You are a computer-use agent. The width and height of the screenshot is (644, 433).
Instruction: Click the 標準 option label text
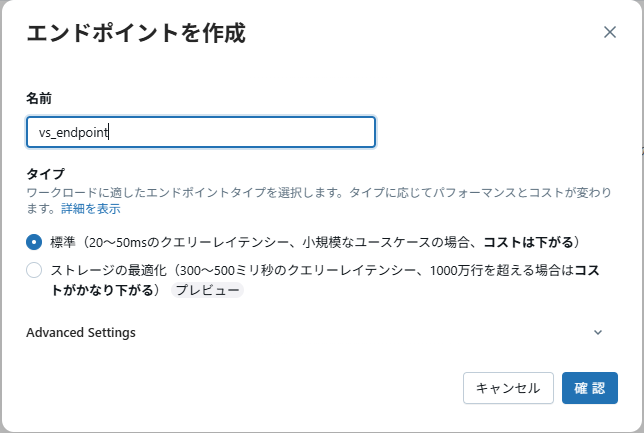click(x=64, y=242)
